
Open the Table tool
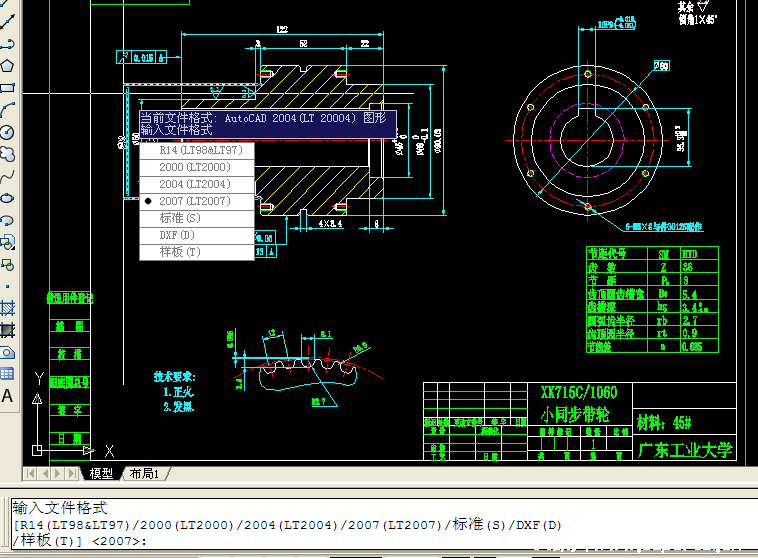click(x=8, y=374)
